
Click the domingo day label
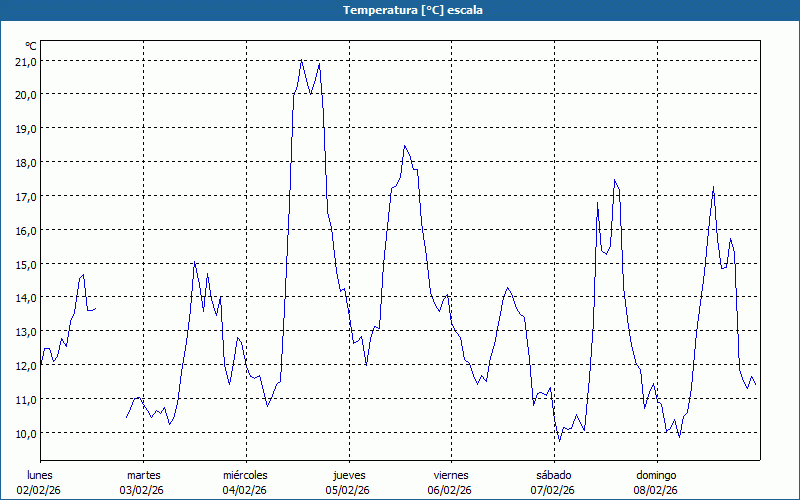(x=656, y=475)
